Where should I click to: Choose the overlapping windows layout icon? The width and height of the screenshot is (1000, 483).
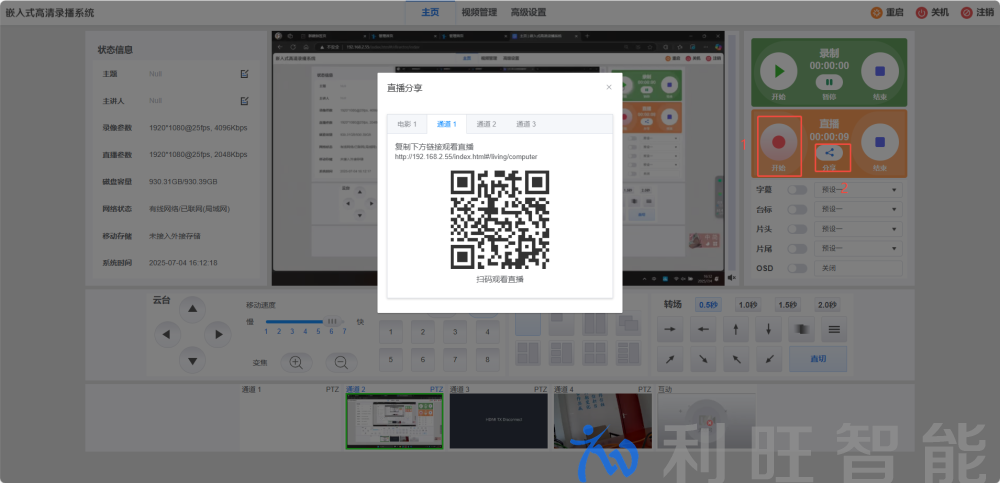click(x=628, y=324)
